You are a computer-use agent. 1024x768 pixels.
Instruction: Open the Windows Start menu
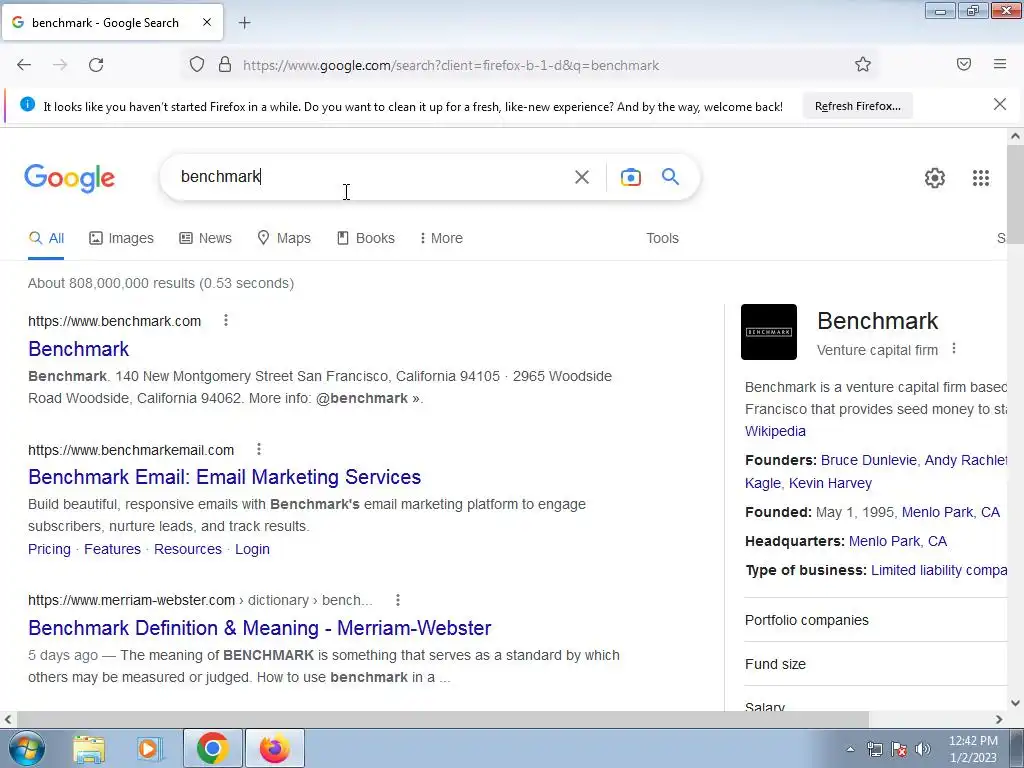(27, 748)
